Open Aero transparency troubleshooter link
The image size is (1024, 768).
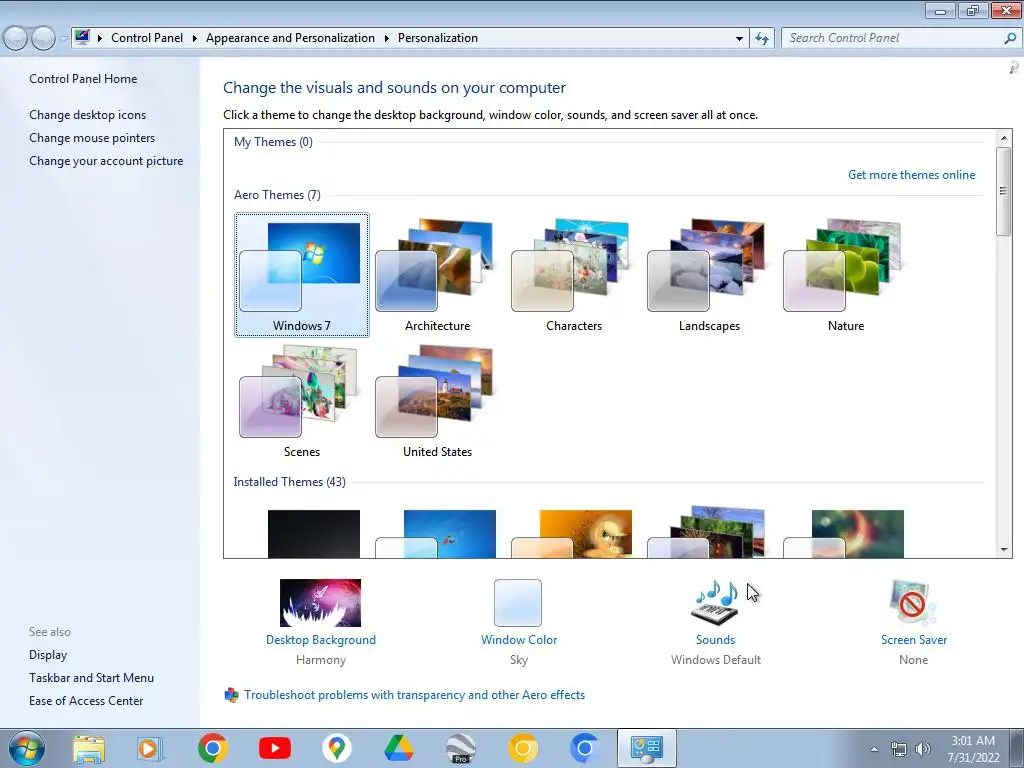[414, 695]
